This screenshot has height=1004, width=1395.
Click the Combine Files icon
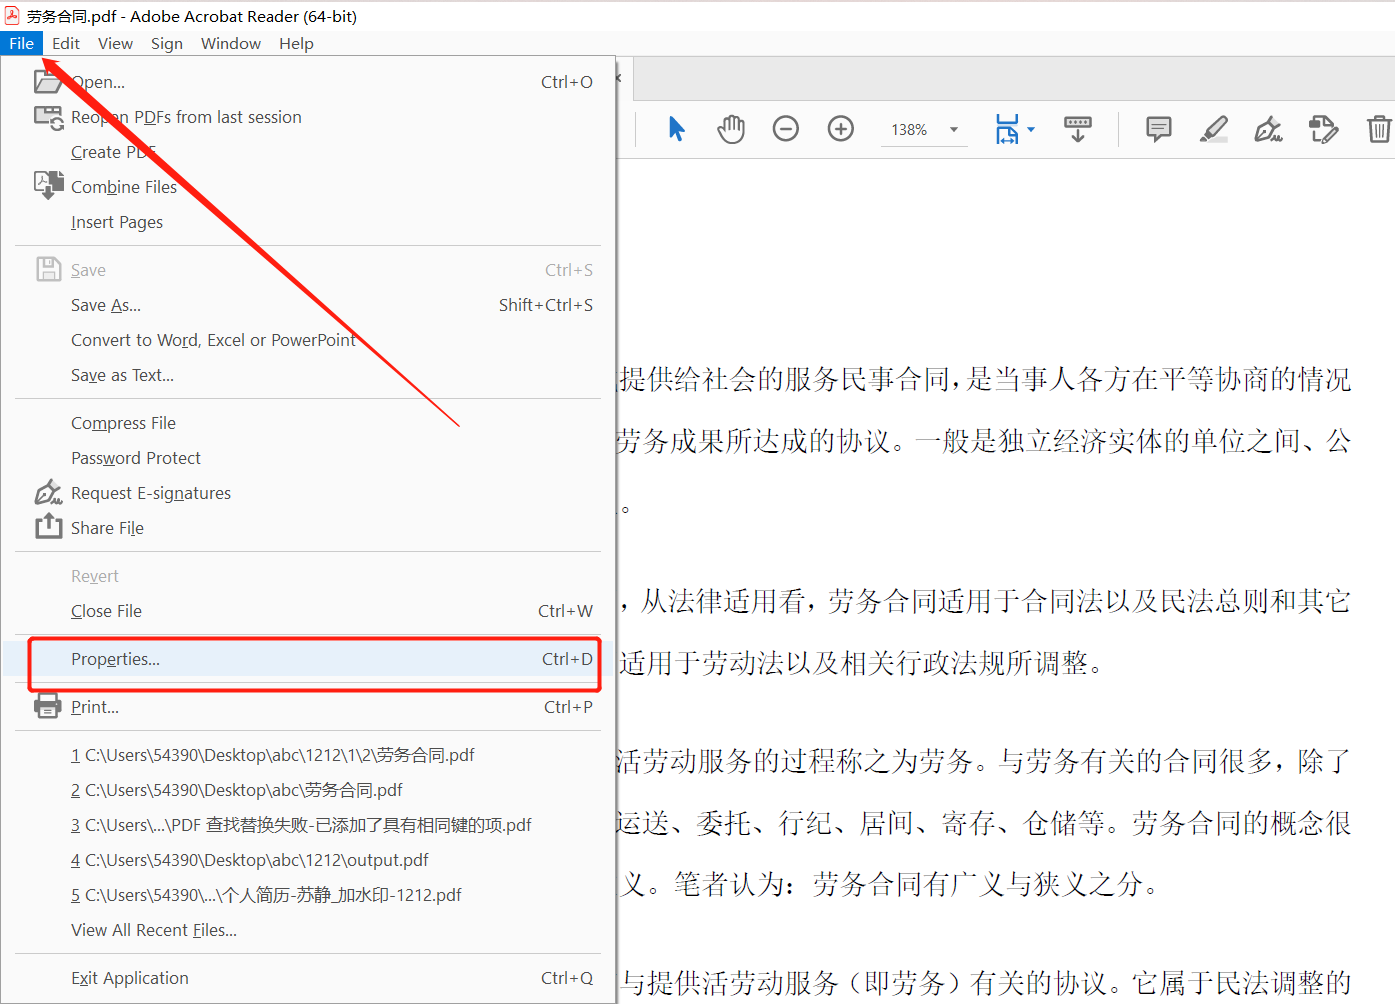click(x=48, y=184)
